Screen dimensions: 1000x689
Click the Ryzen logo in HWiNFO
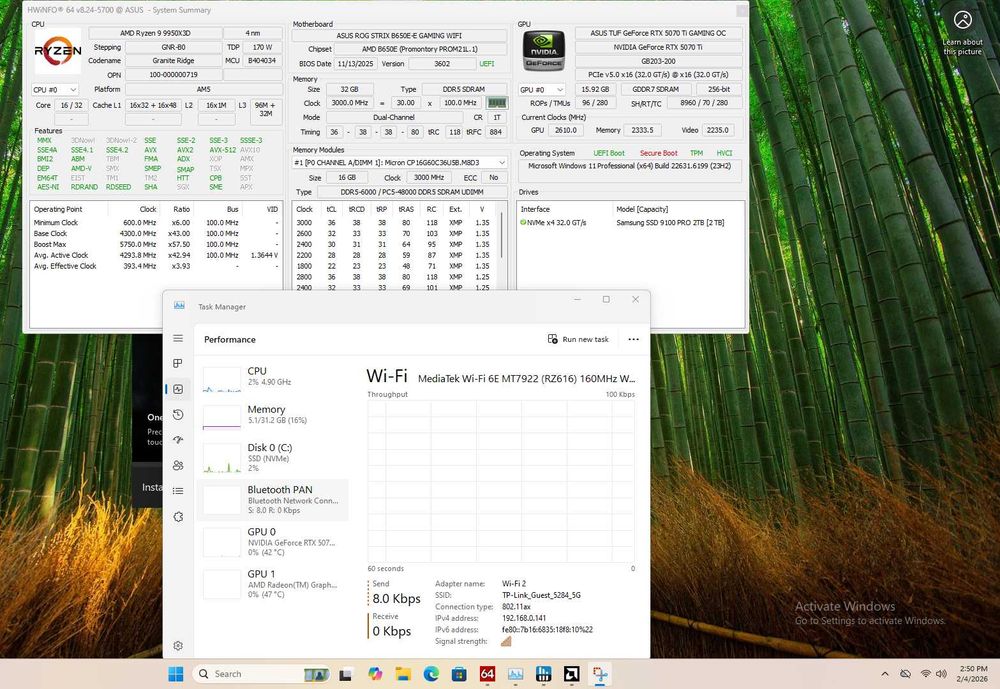57,50
